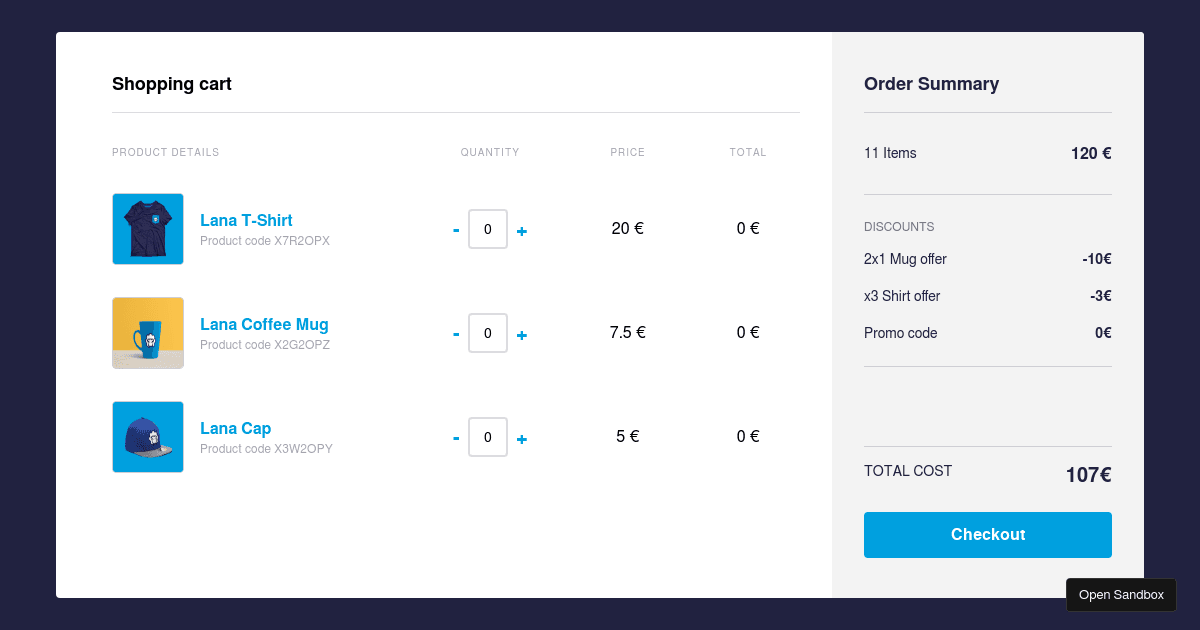Screen dimensions: 1200x630
Task: Open the Lana Coffee Mug product thumbnail
Action: [148, 333]
